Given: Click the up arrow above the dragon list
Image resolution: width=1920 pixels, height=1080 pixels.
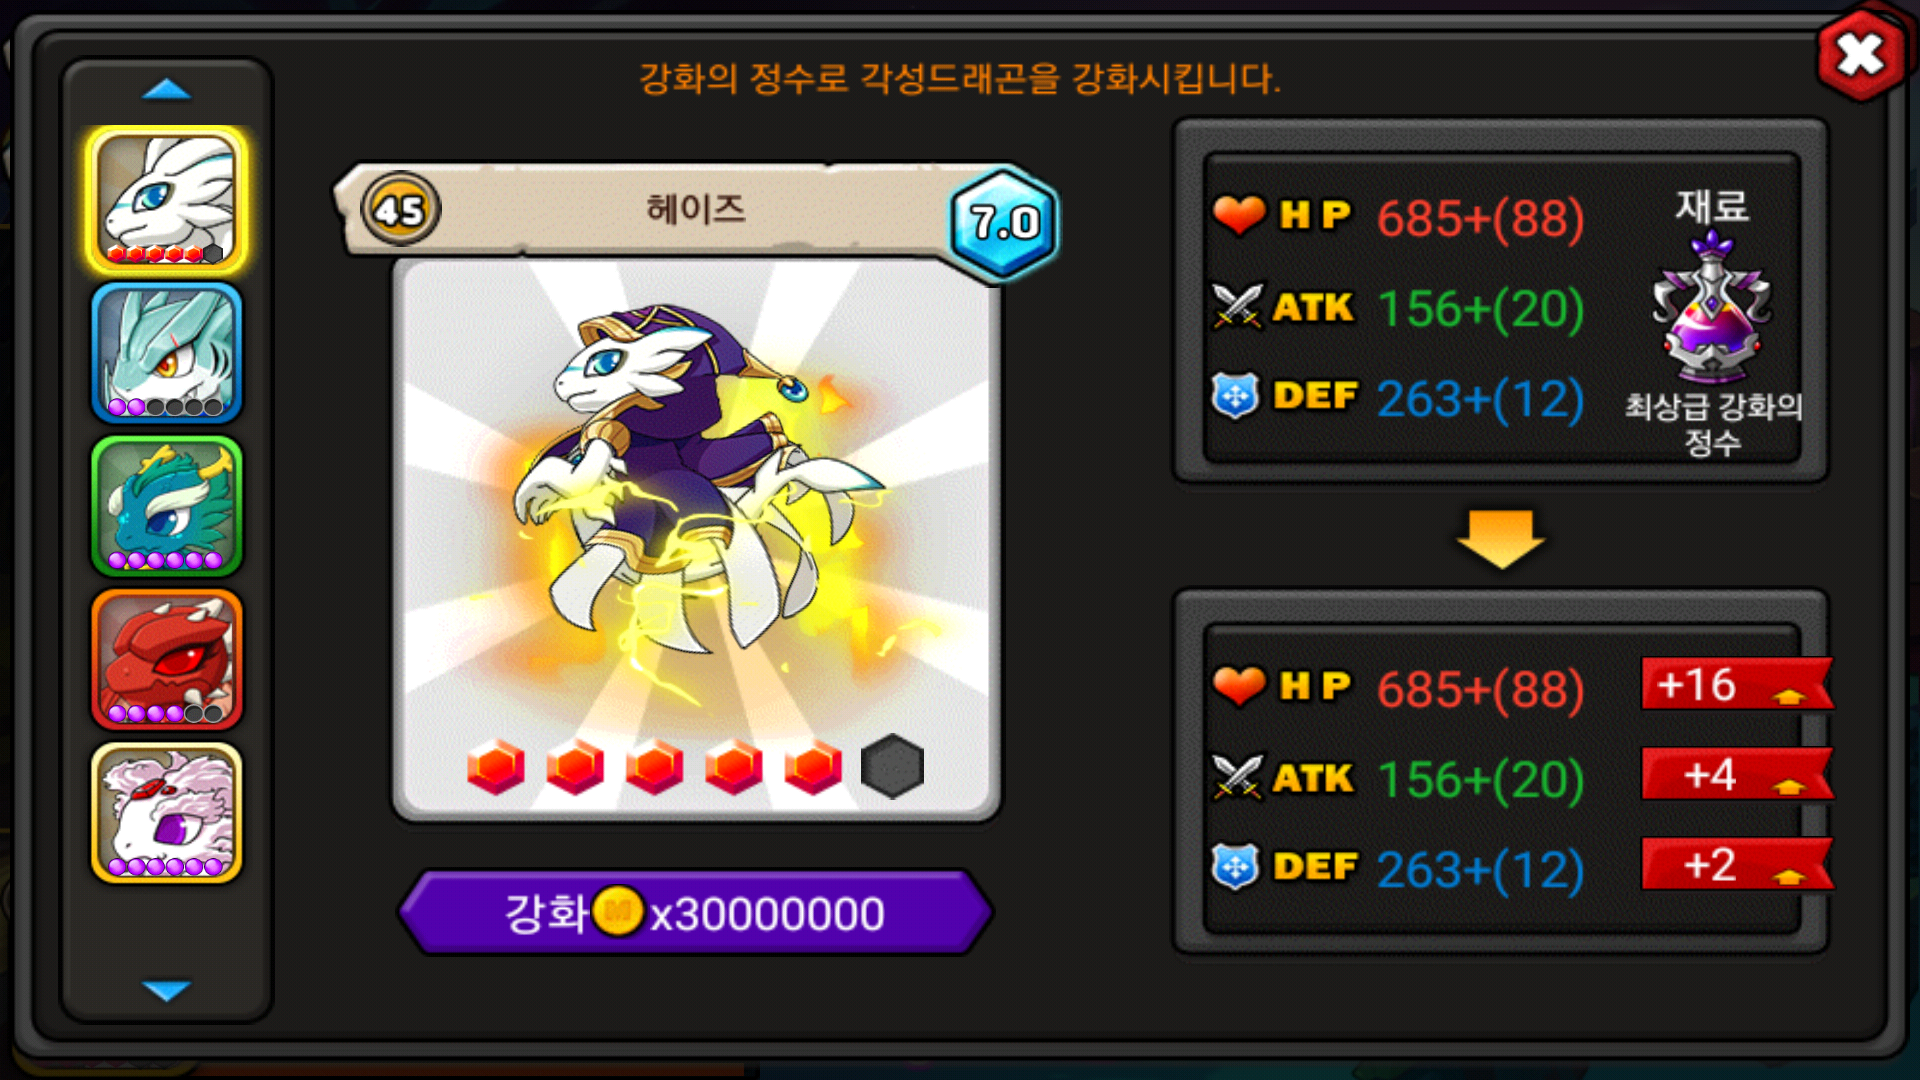Looking at the screenshot, I should point(167,90).
